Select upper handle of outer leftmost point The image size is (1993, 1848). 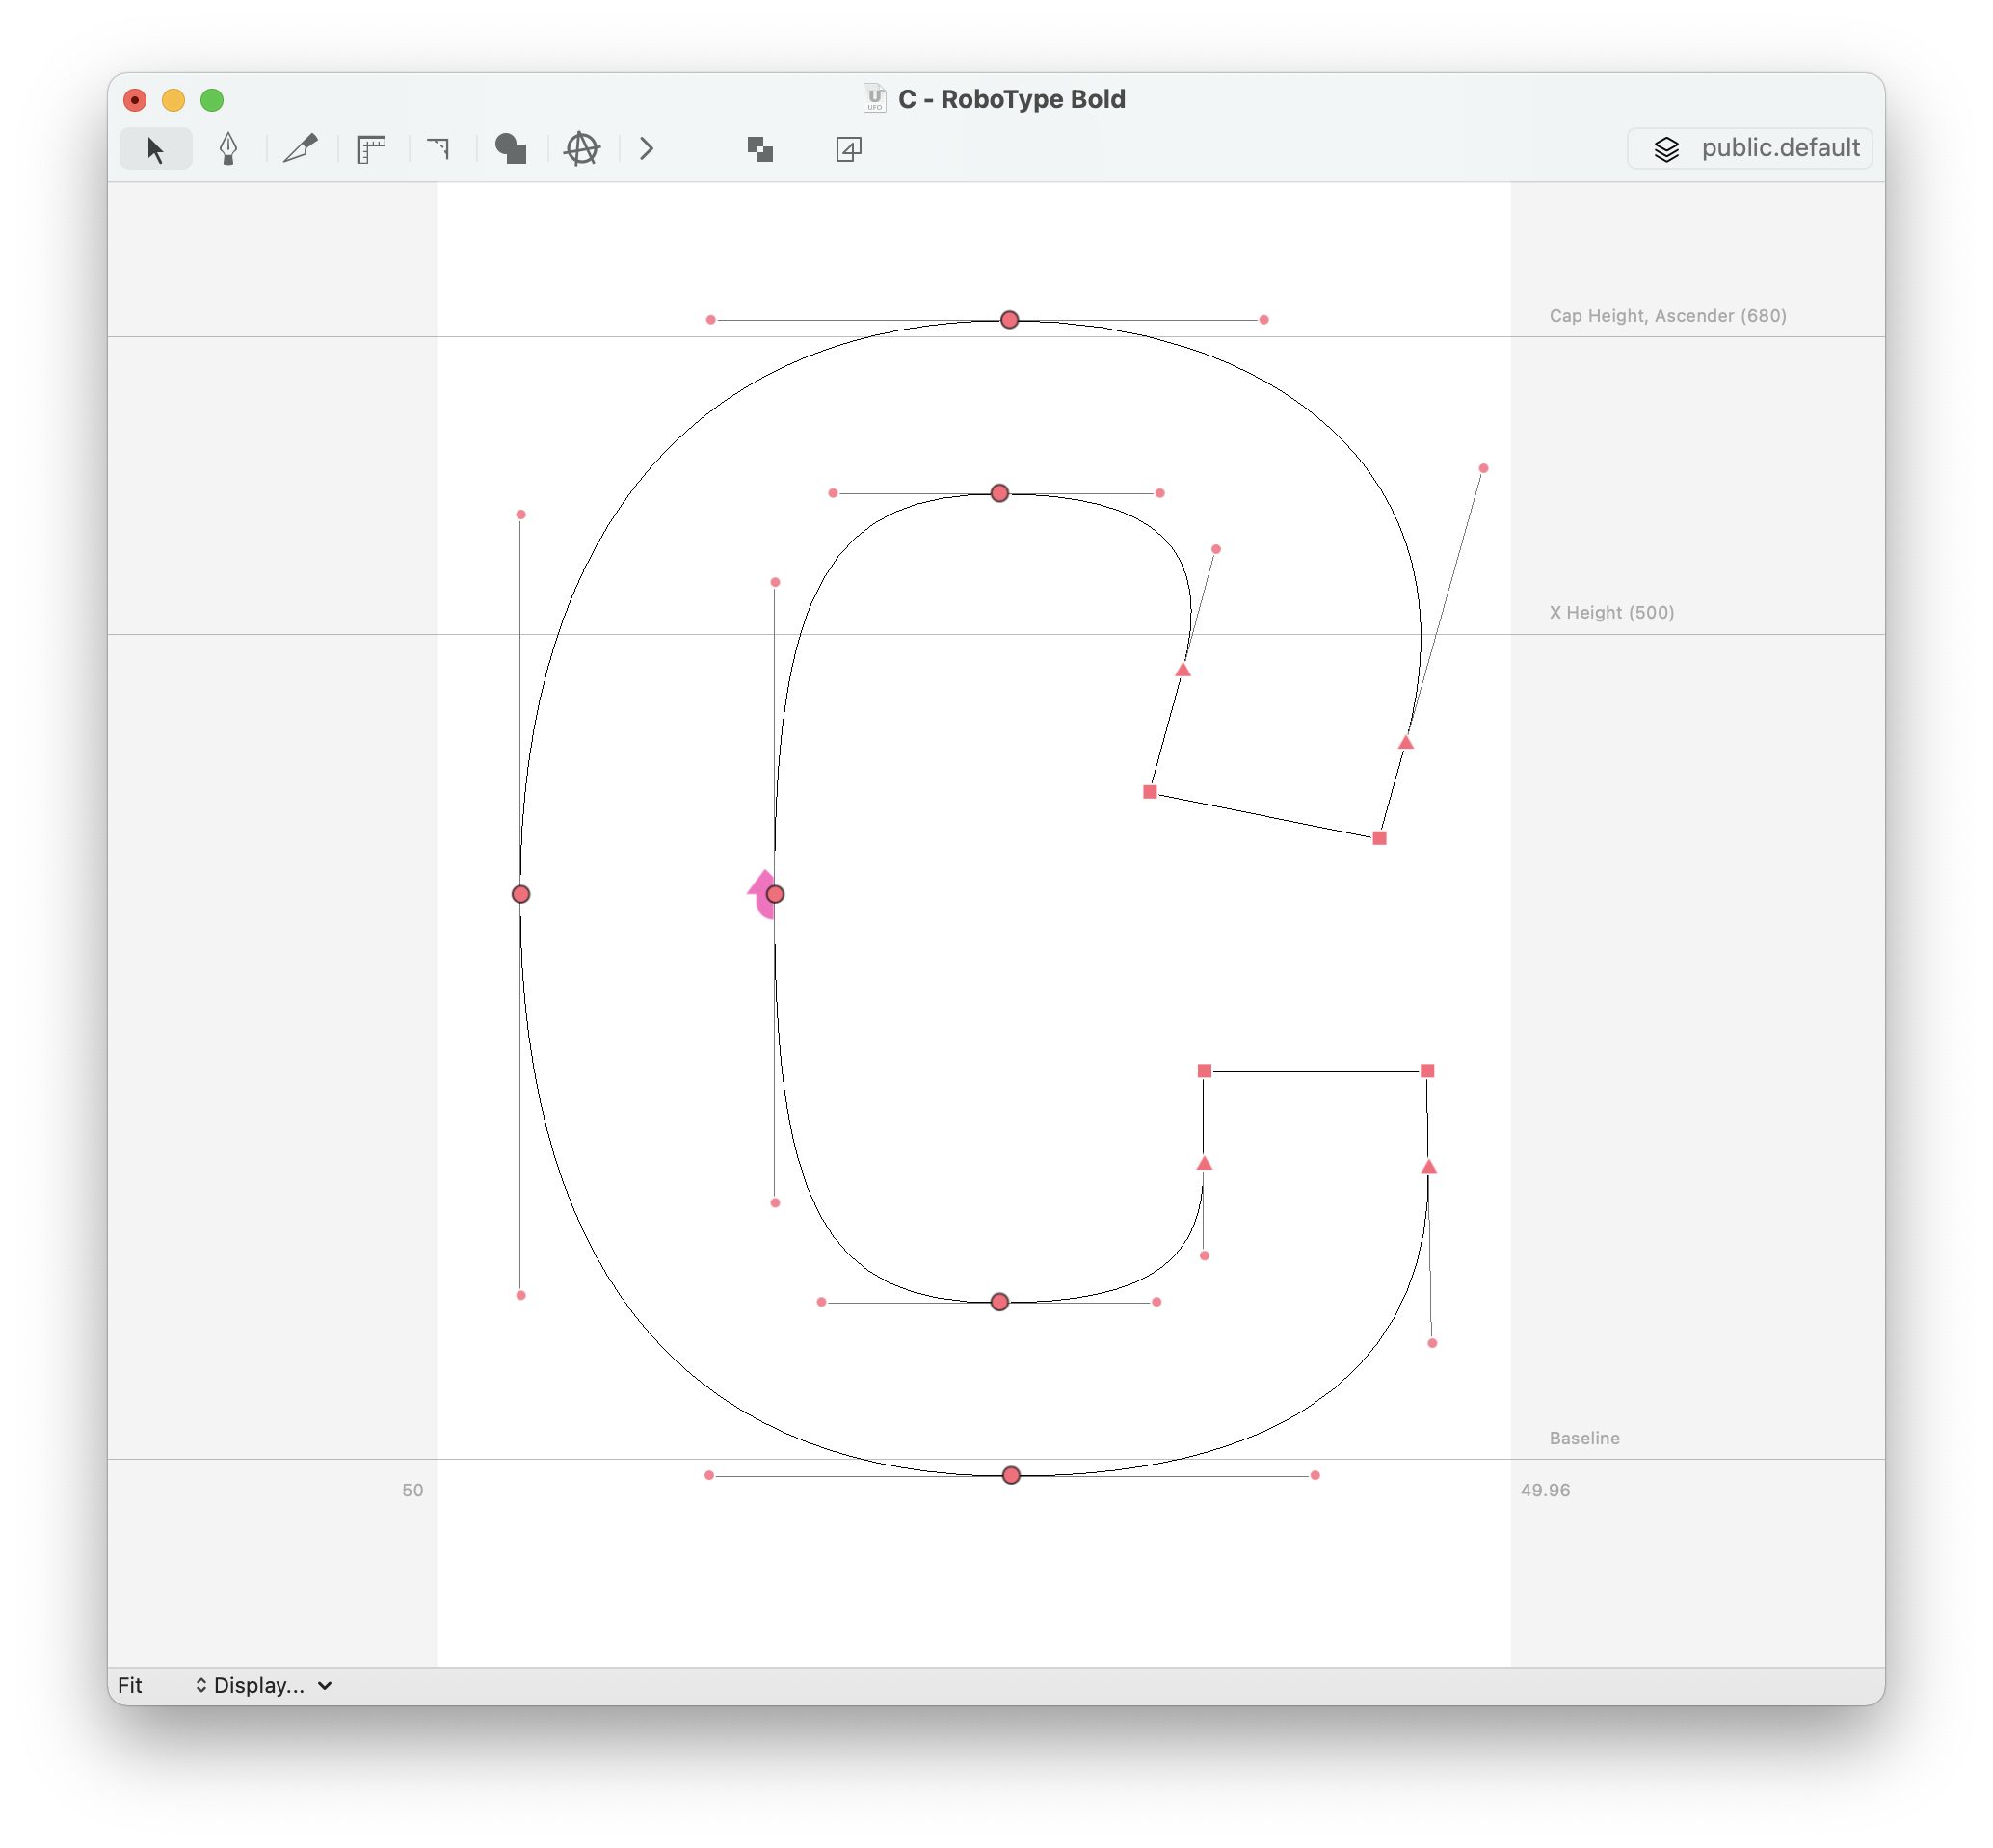coord(521,514)
